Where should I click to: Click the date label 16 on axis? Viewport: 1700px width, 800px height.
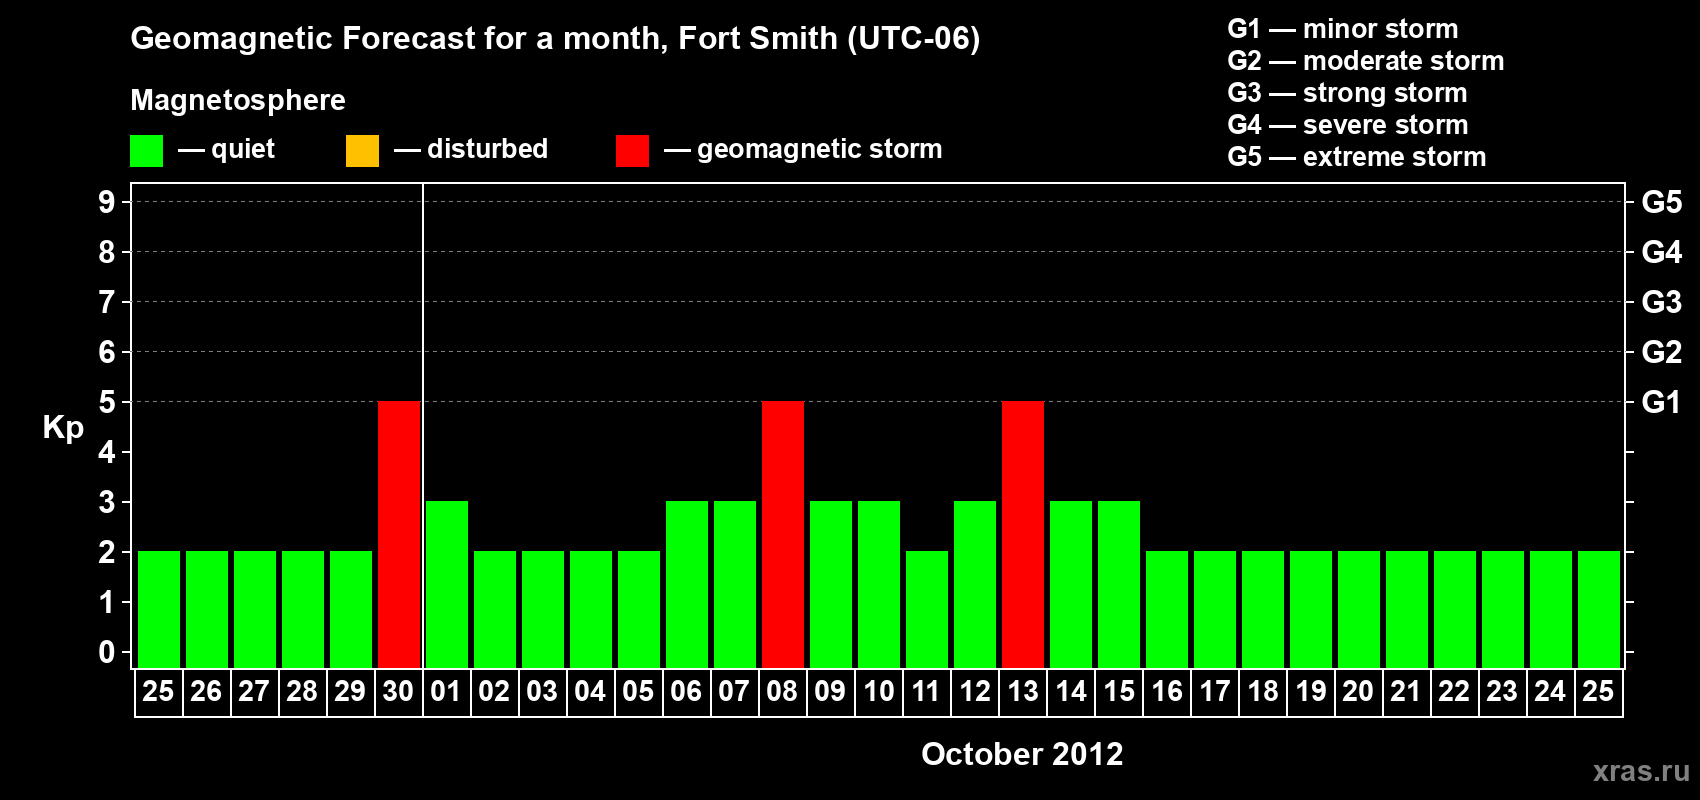point(1166,691)
